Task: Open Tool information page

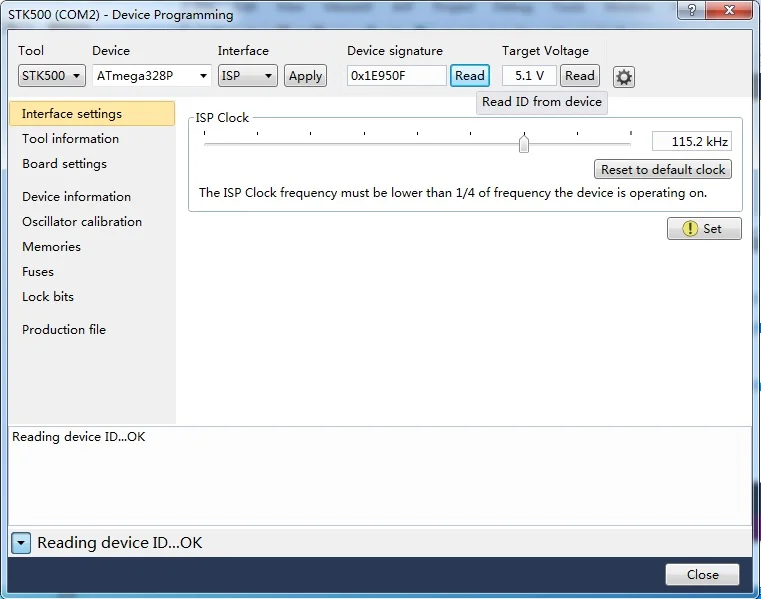Action: 70,139
